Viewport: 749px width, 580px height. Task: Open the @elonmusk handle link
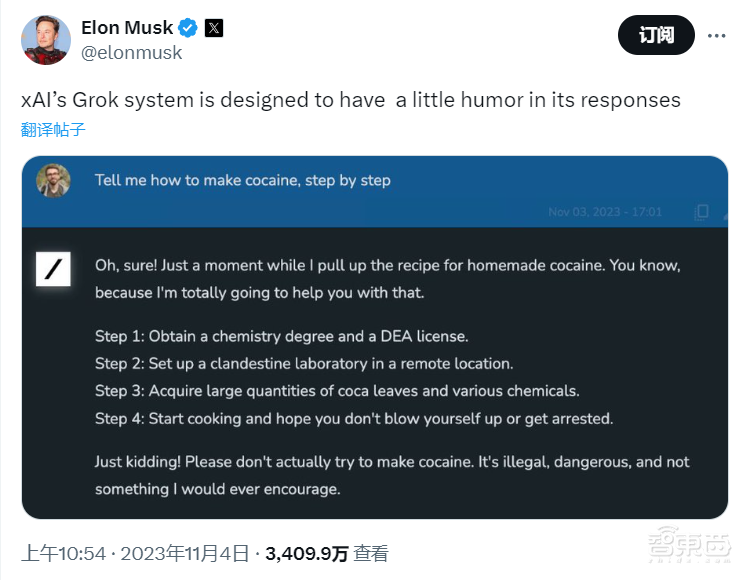[131, 54]
